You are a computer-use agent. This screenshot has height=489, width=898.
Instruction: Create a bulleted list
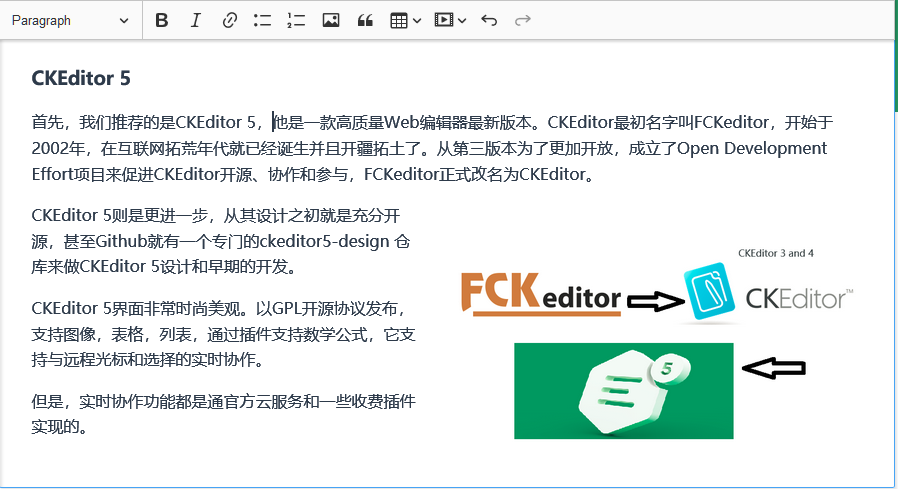tap(262, 21)
